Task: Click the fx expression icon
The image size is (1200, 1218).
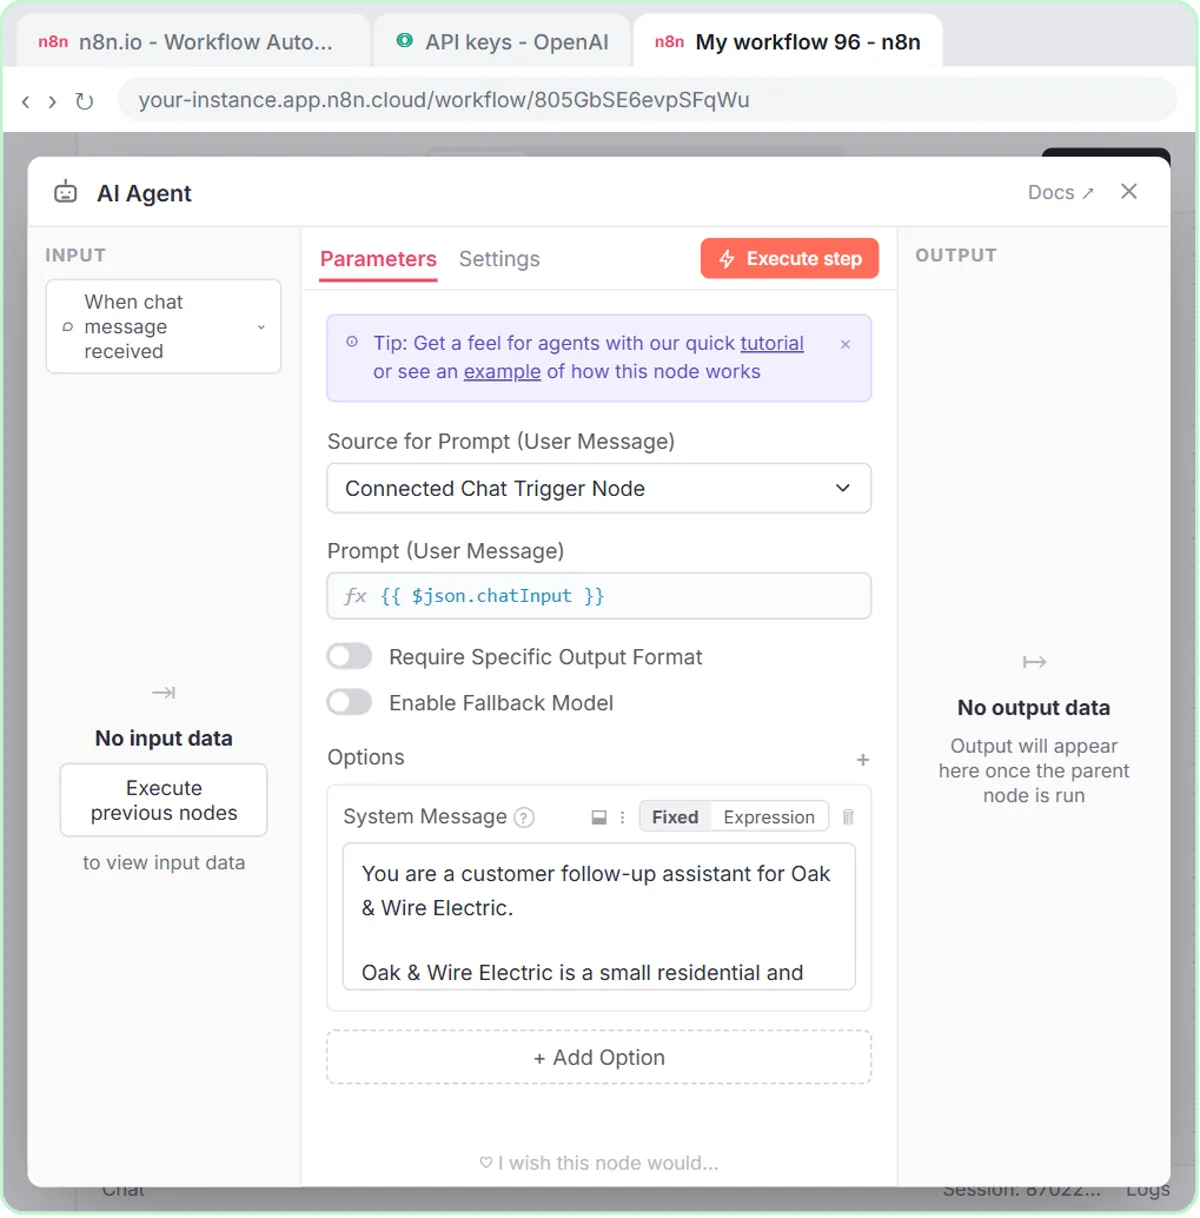Action: pos(355,596)
